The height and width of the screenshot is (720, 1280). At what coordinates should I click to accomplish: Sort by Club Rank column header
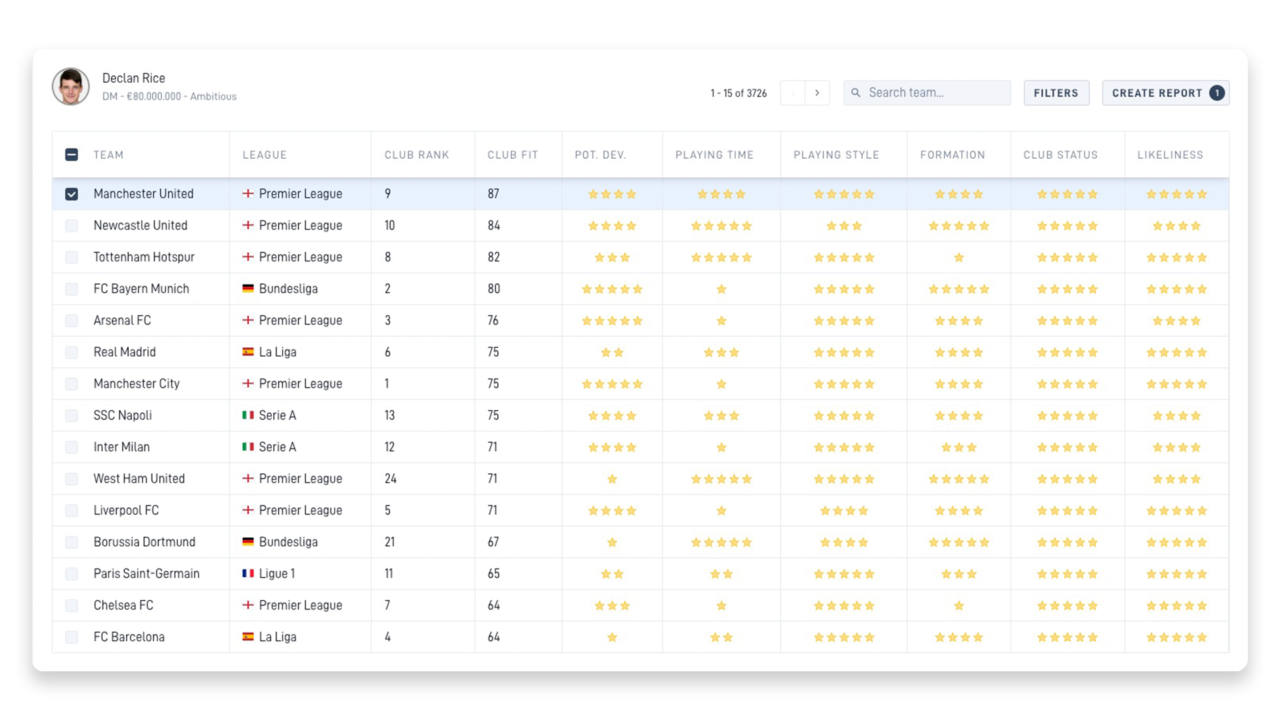417,155
